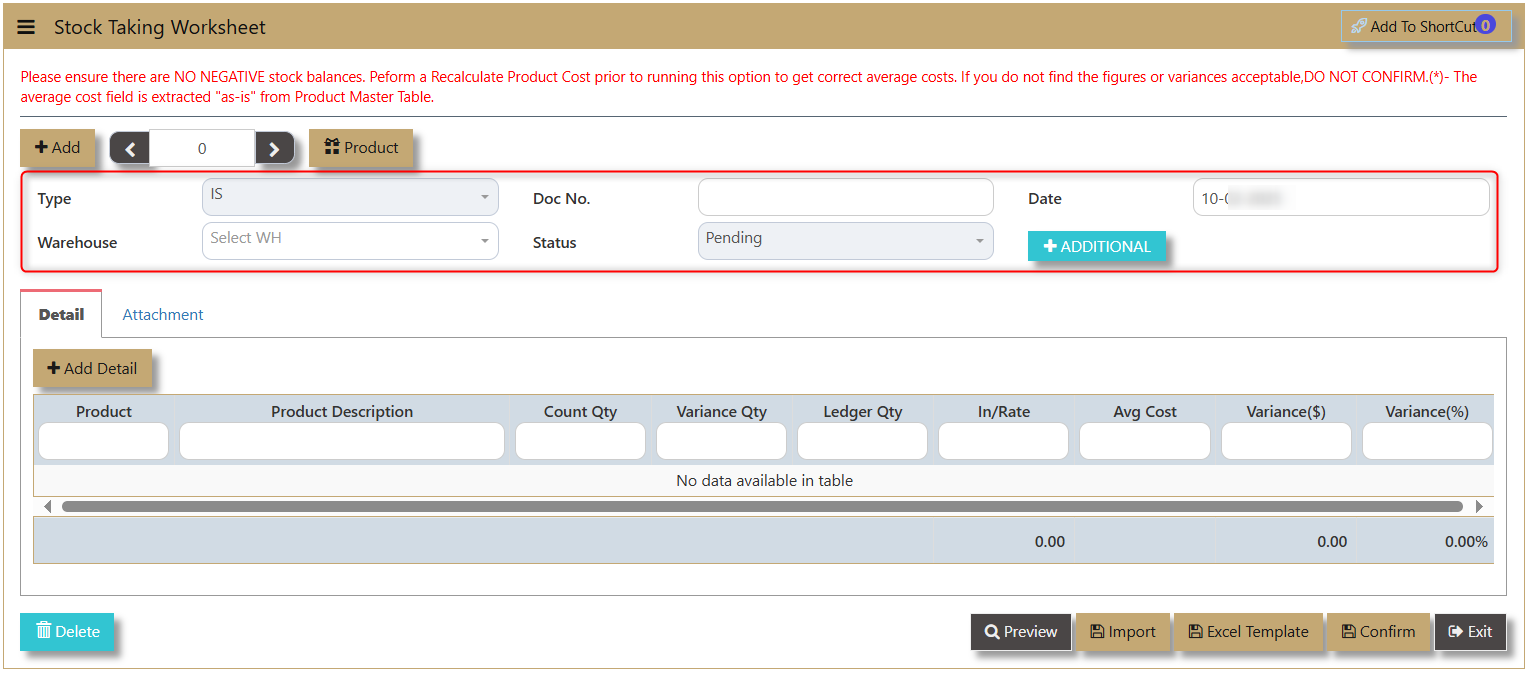Open the Select WH warehouse dropdown

350,241
